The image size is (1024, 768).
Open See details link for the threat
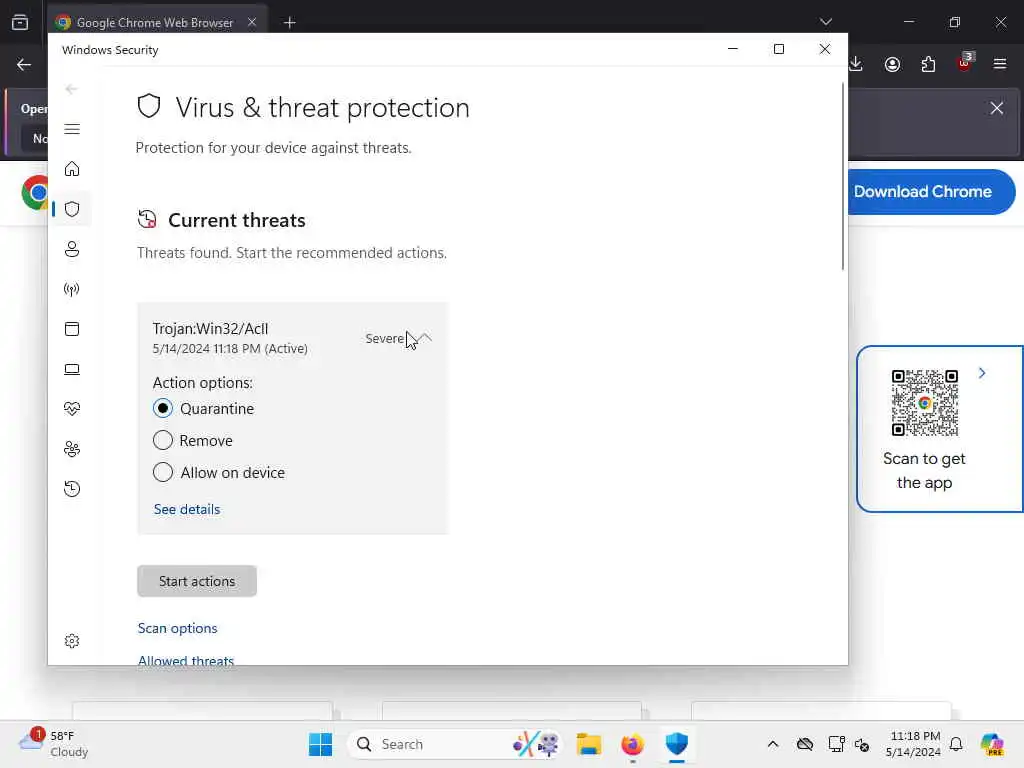point(187,509)
